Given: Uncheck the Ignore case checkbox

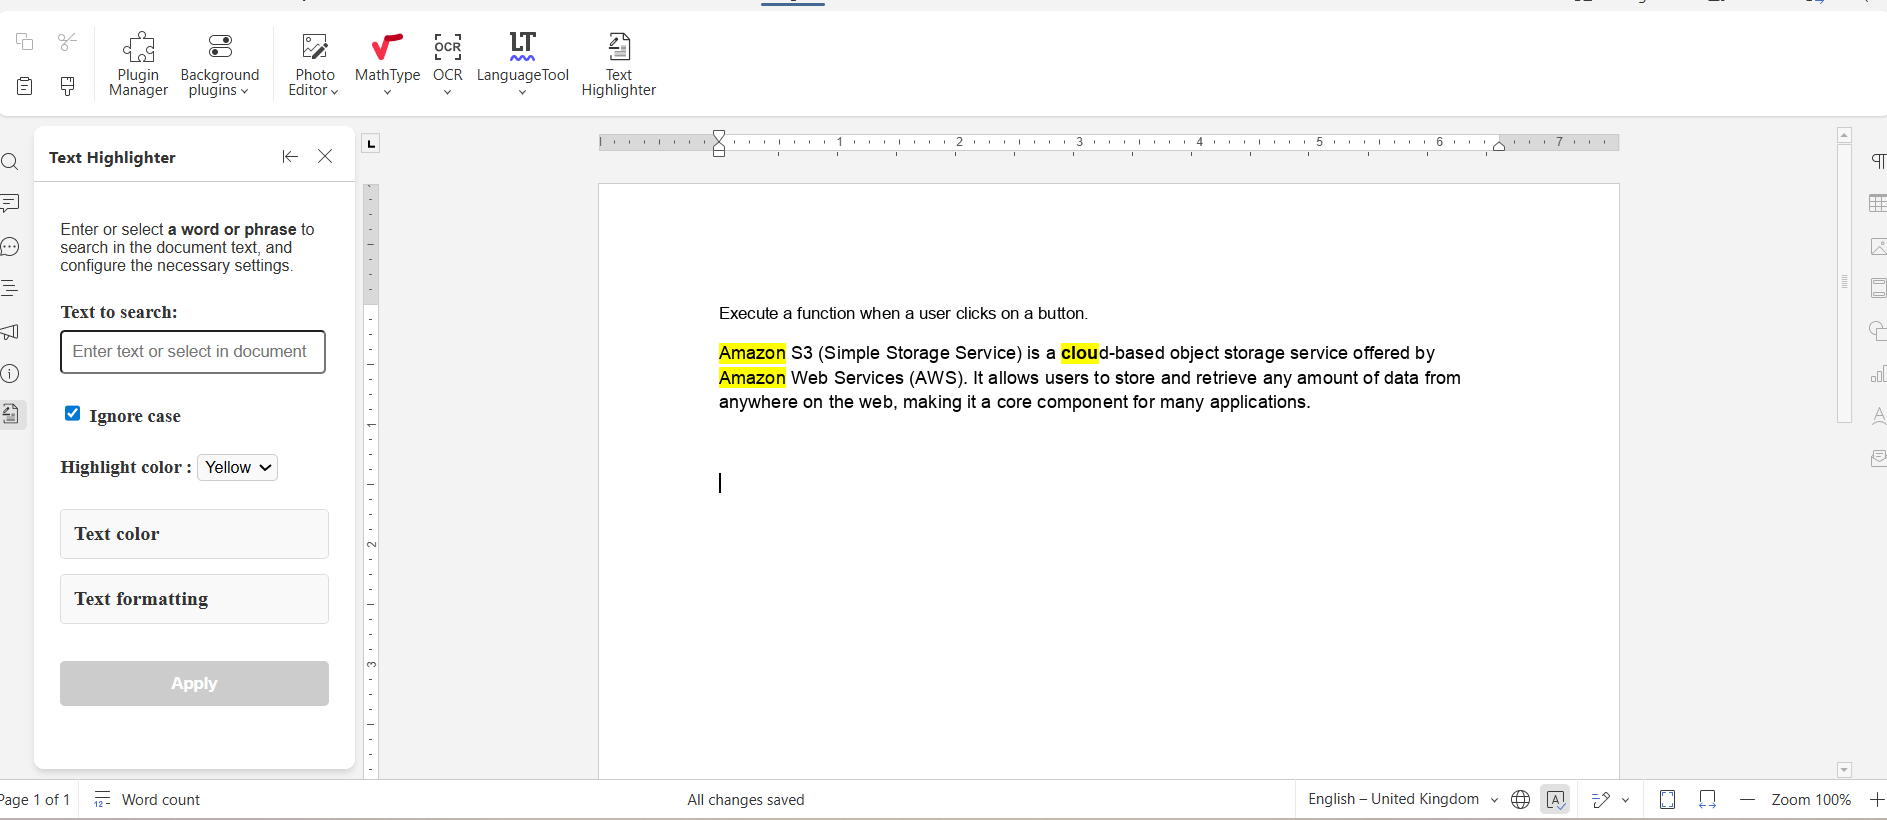Looking at the screenshot, I should (x=72, y=413).
